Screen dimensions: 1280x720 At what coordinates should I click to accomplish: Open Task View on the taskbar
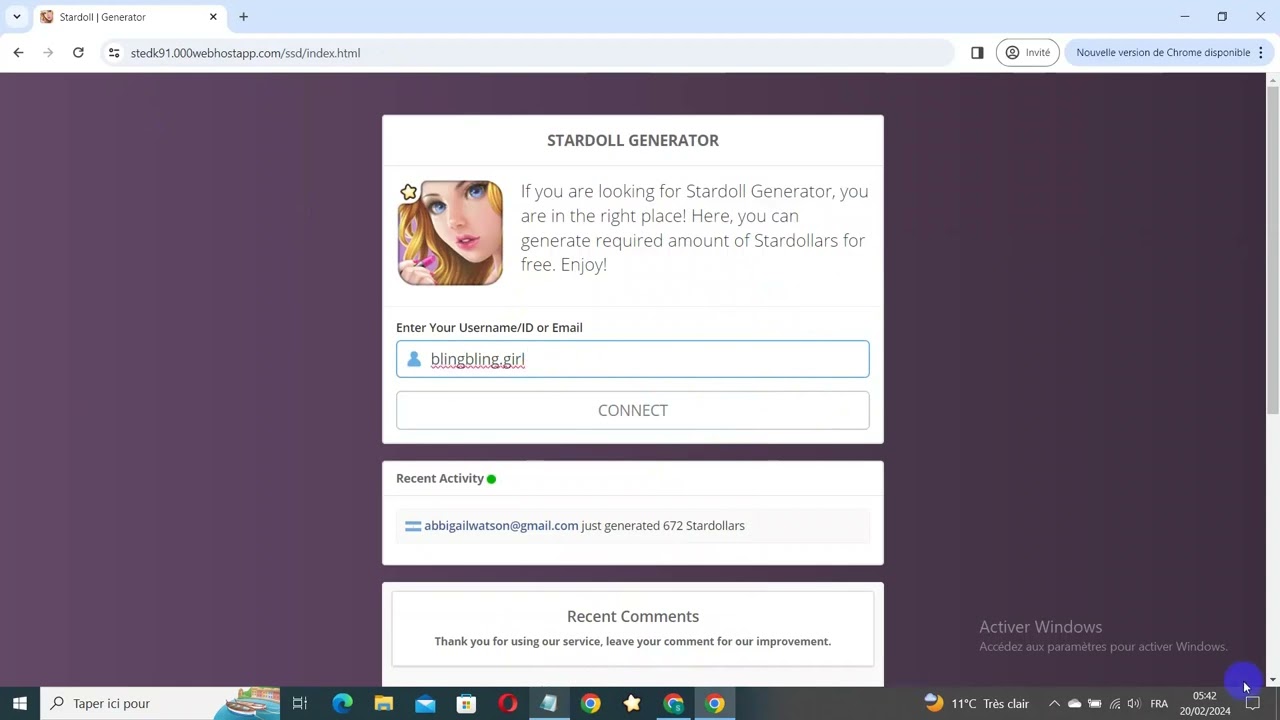(299, 704)
